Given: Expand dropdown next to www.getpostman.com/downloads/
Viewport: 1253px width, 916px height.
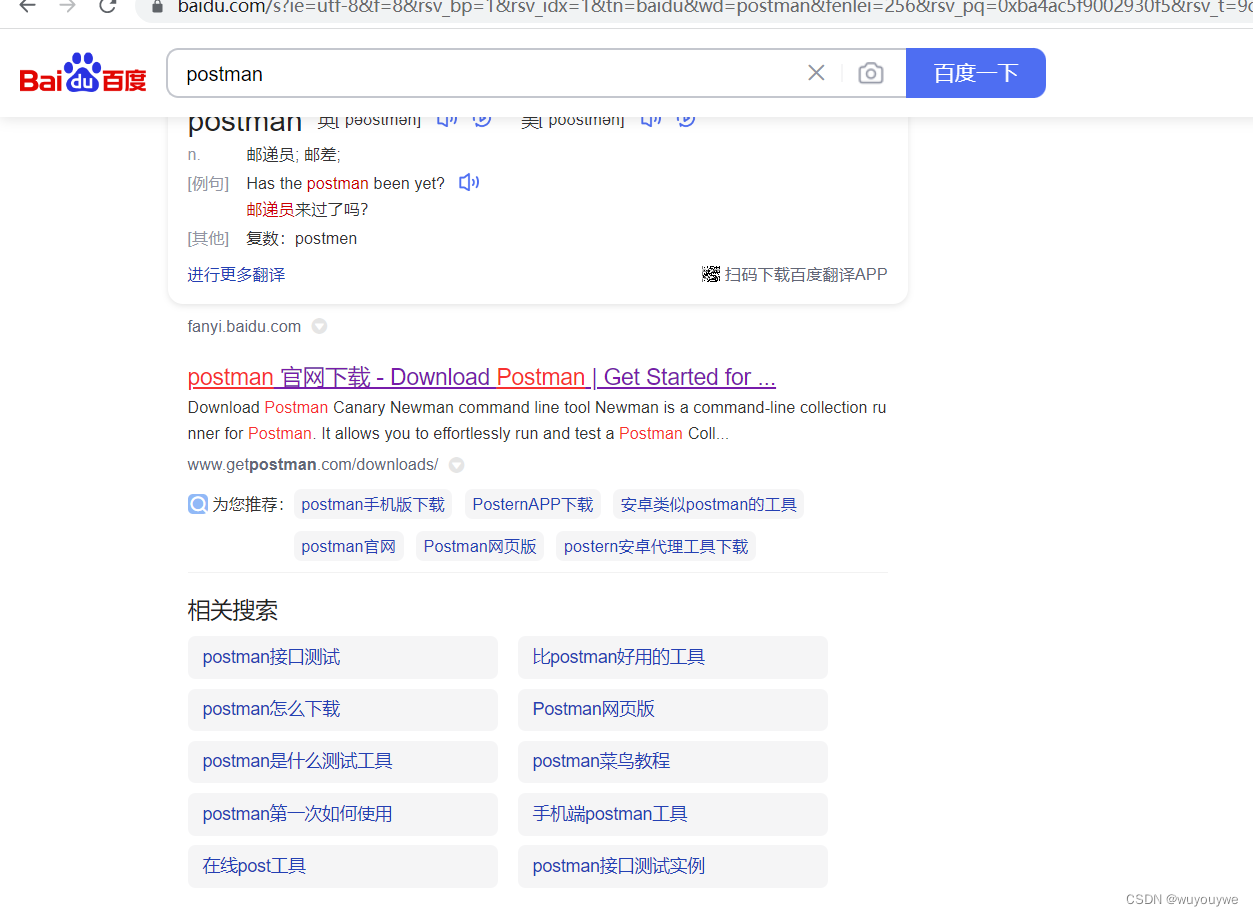Looking at the screenshot, I should [x=456, y=465].
